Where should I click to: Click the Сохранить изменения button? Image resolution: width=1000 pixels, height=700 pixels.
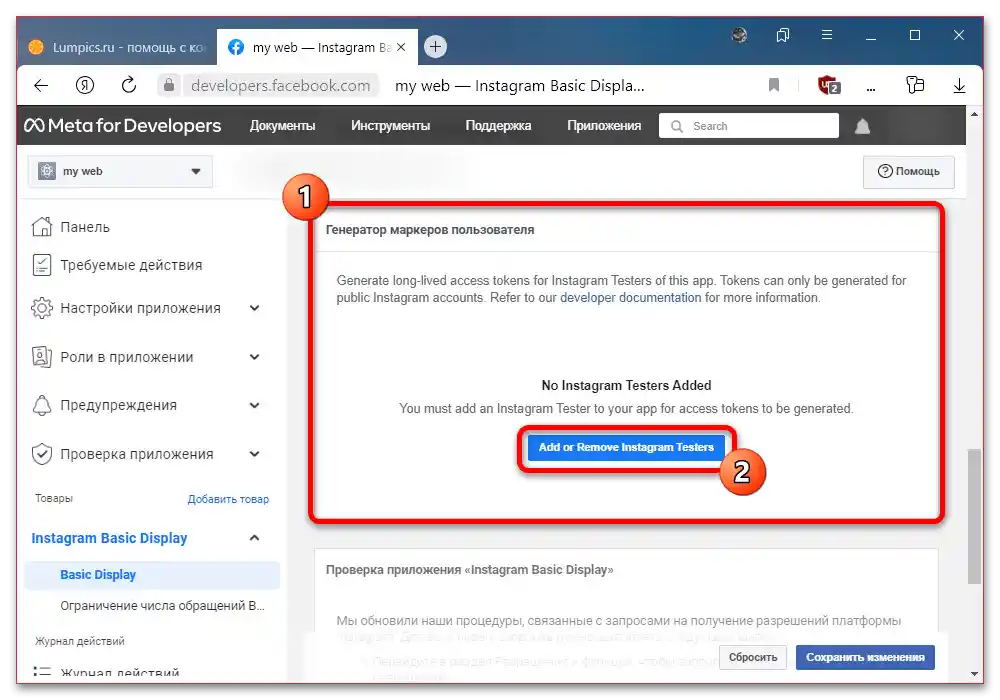tap(864, 657)
